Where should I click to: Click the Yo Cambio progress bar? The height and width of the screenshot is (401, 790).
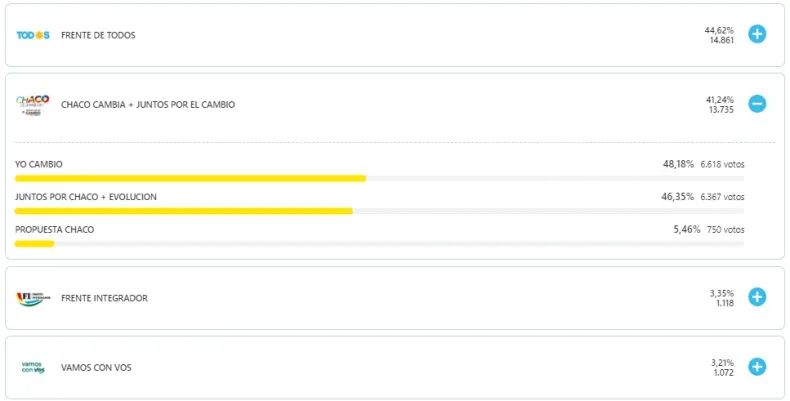point(190,178)
